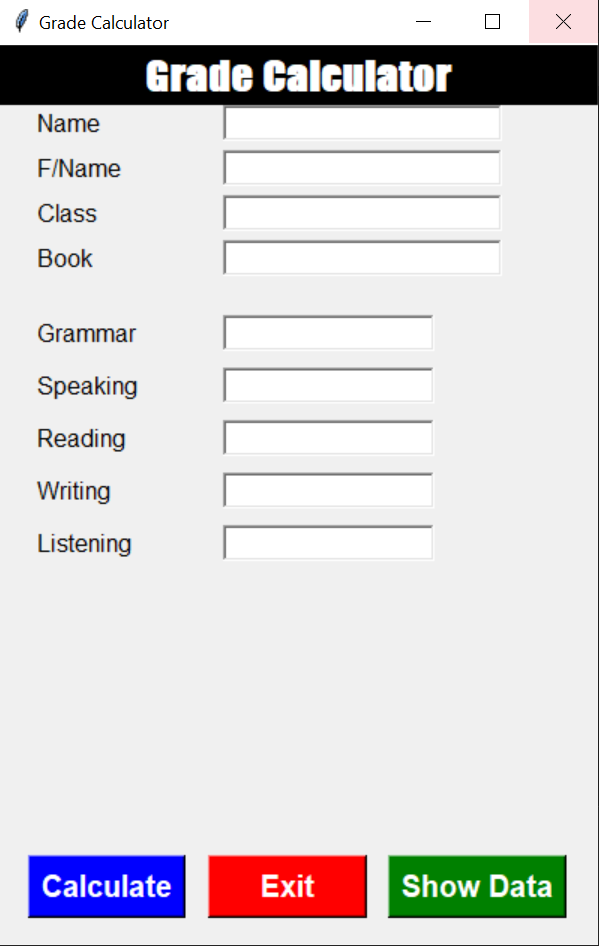Click the F/Name text box
This screenshot has width=599, height=946.
[361, 167]
